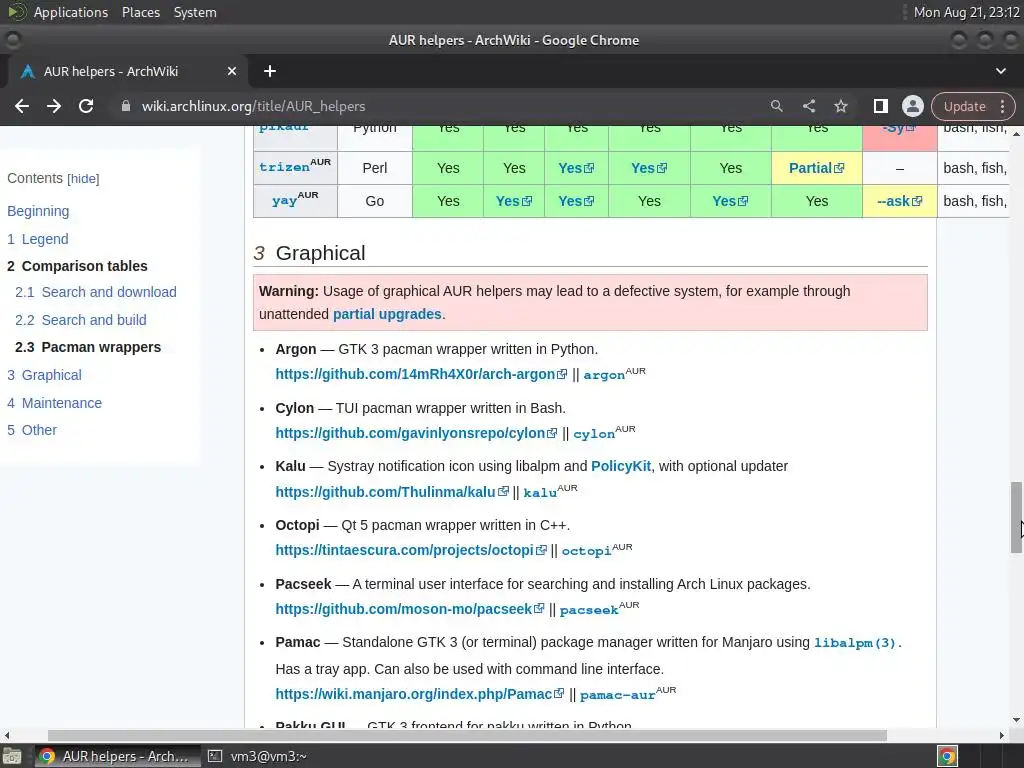This screenshot has height=768, width=1024.
Task: Open the cylon AUR package link
Action: tap(594, 434)
